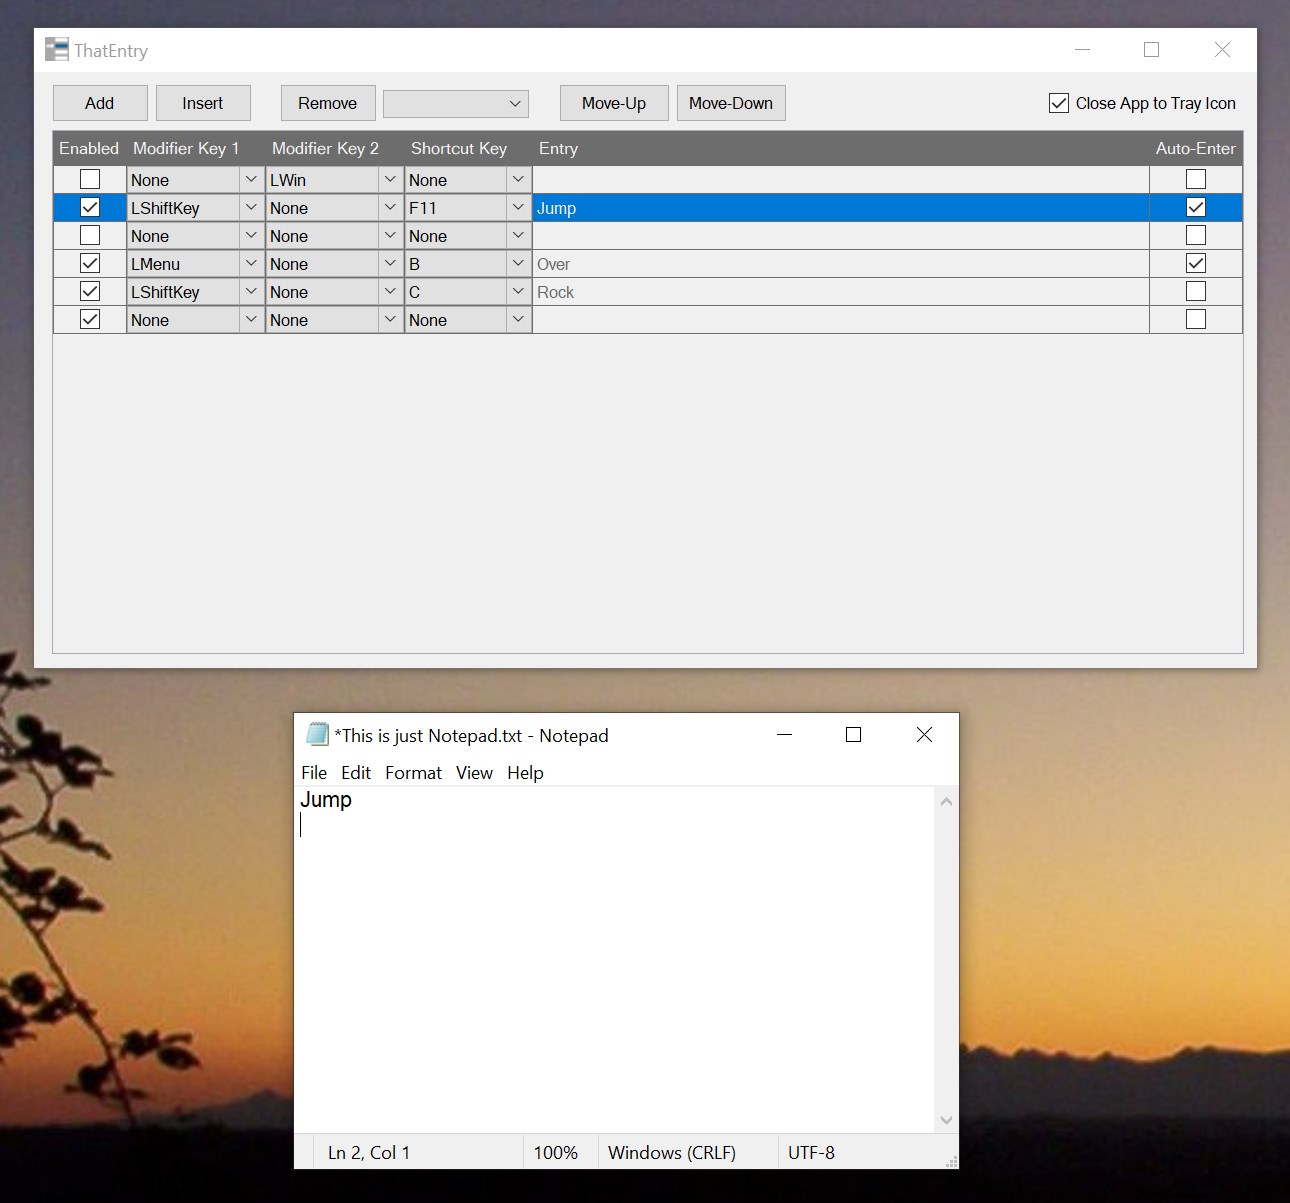
Task: Click the Move-Down button
Action: point(731,103)
